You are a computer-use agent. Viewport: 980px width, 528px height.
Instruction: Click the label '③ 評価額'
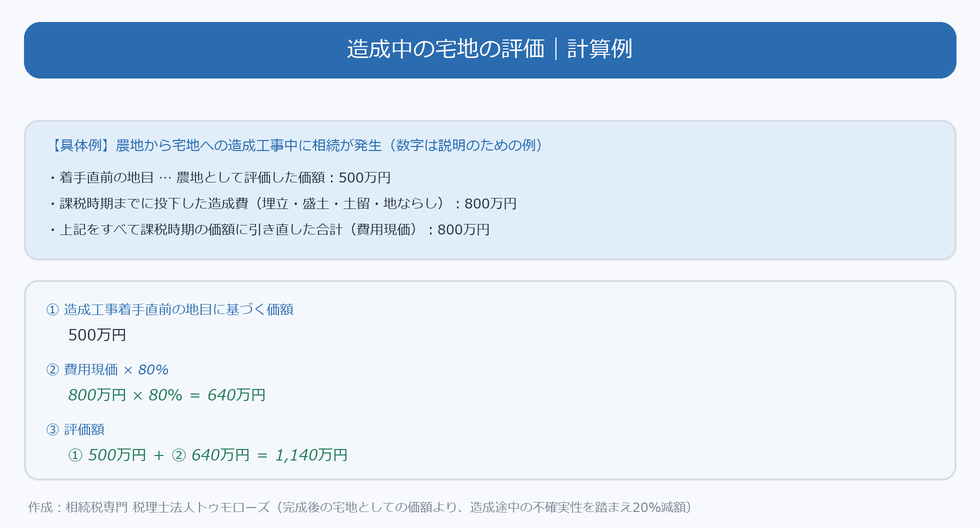[x=76, y=429]
